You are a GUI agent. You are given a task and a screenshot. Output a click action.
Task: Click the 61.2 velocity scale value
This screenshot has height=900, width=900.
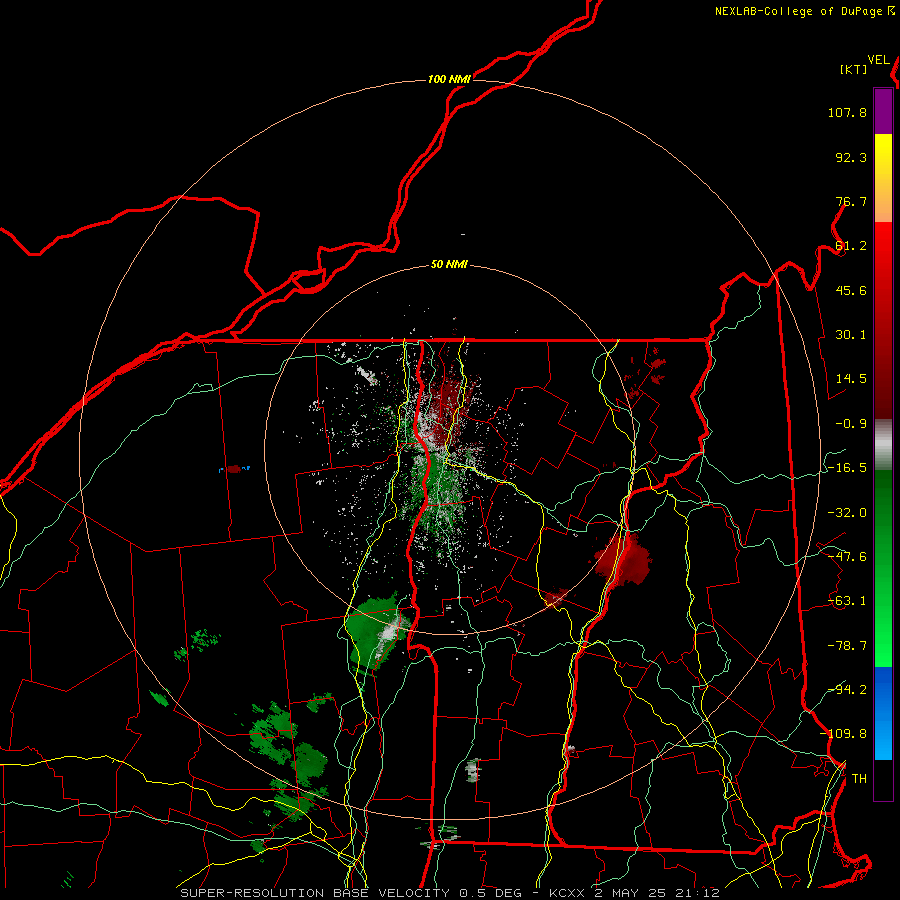coord(851,246)
